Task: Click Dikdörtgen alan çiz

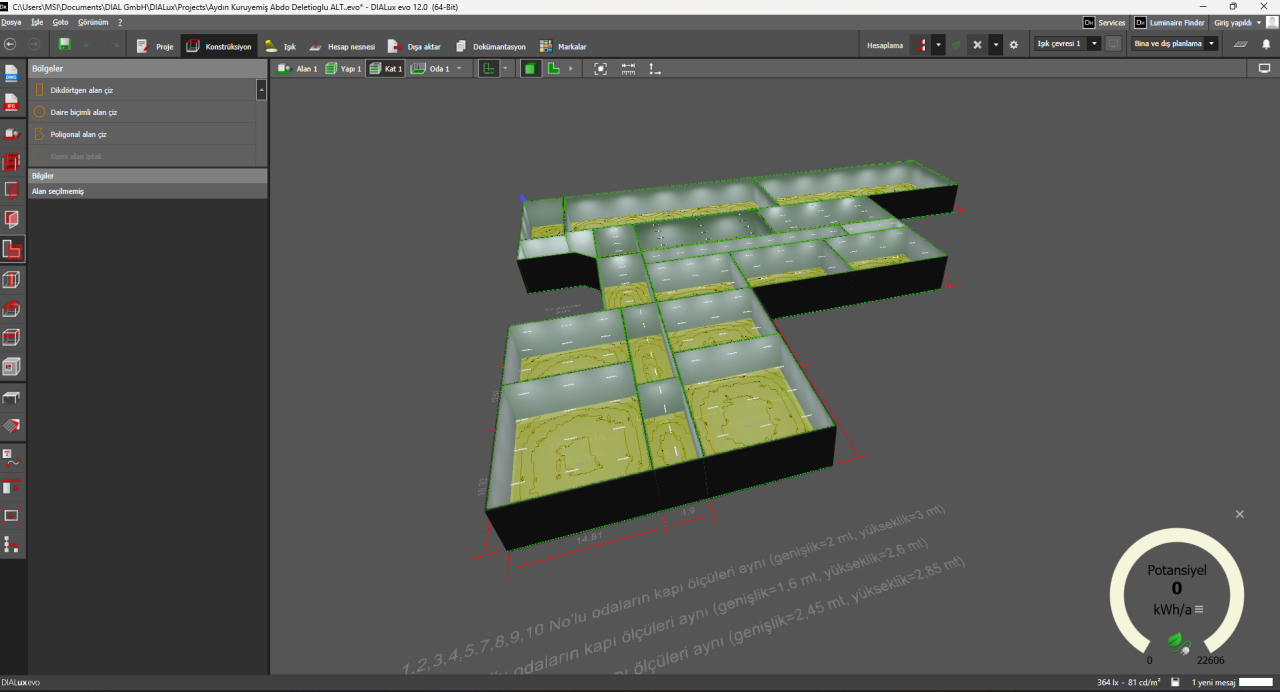Action: click(142, 90)
